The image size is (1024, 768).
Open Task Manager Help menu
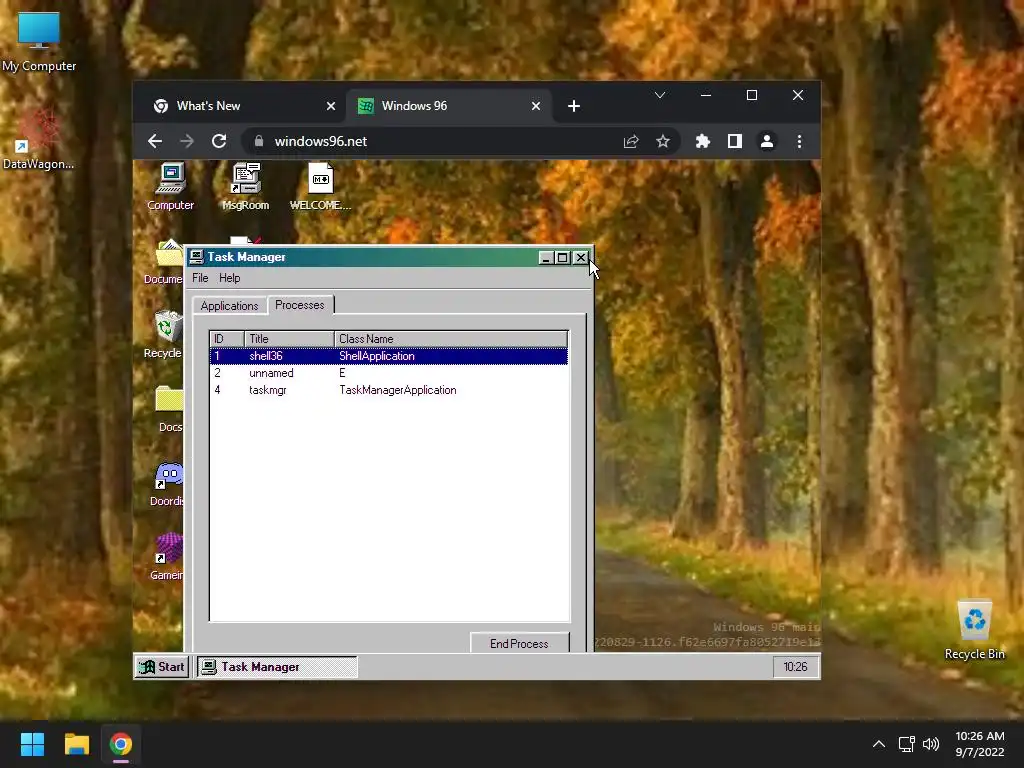[x=229, y=278]
